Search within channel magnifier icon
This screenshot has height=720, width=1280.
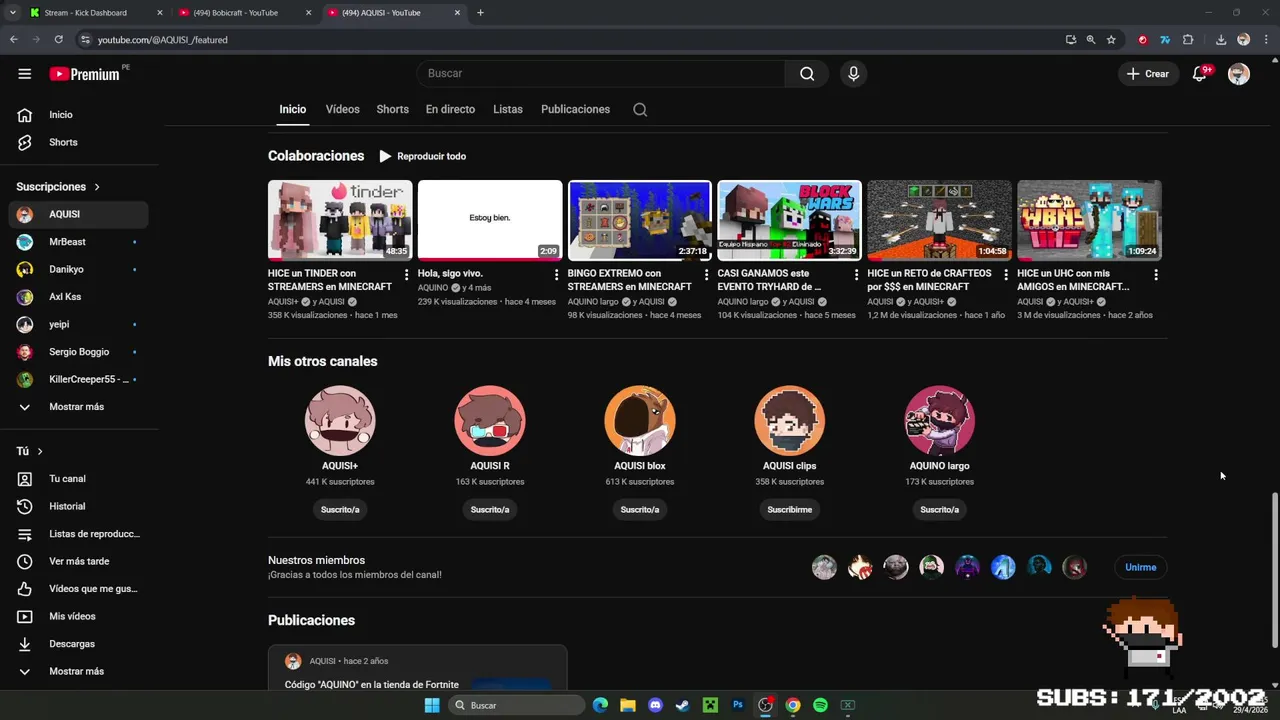[x=640, y=109]
